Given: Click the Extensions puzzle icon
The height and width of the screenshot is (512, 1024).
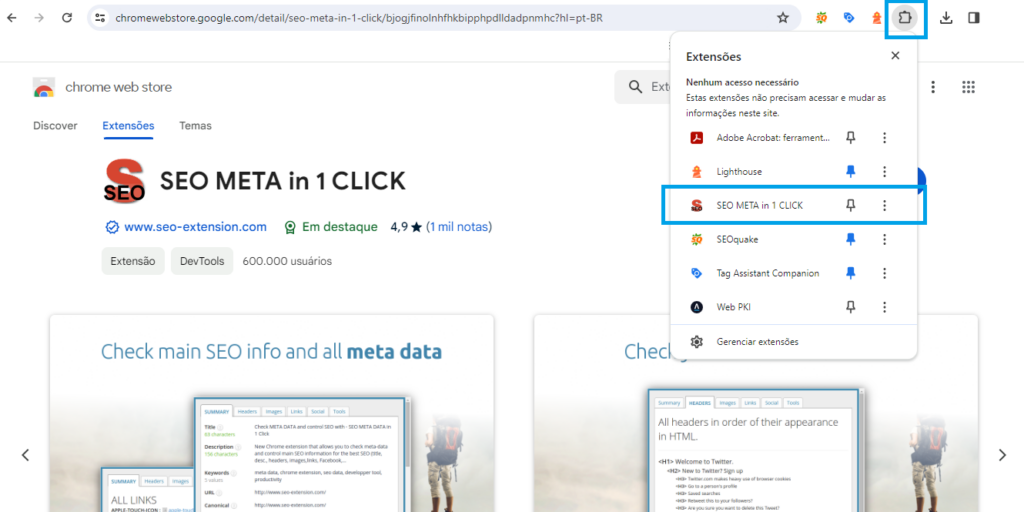Looking at the screenshot, I should coord(905,18).
